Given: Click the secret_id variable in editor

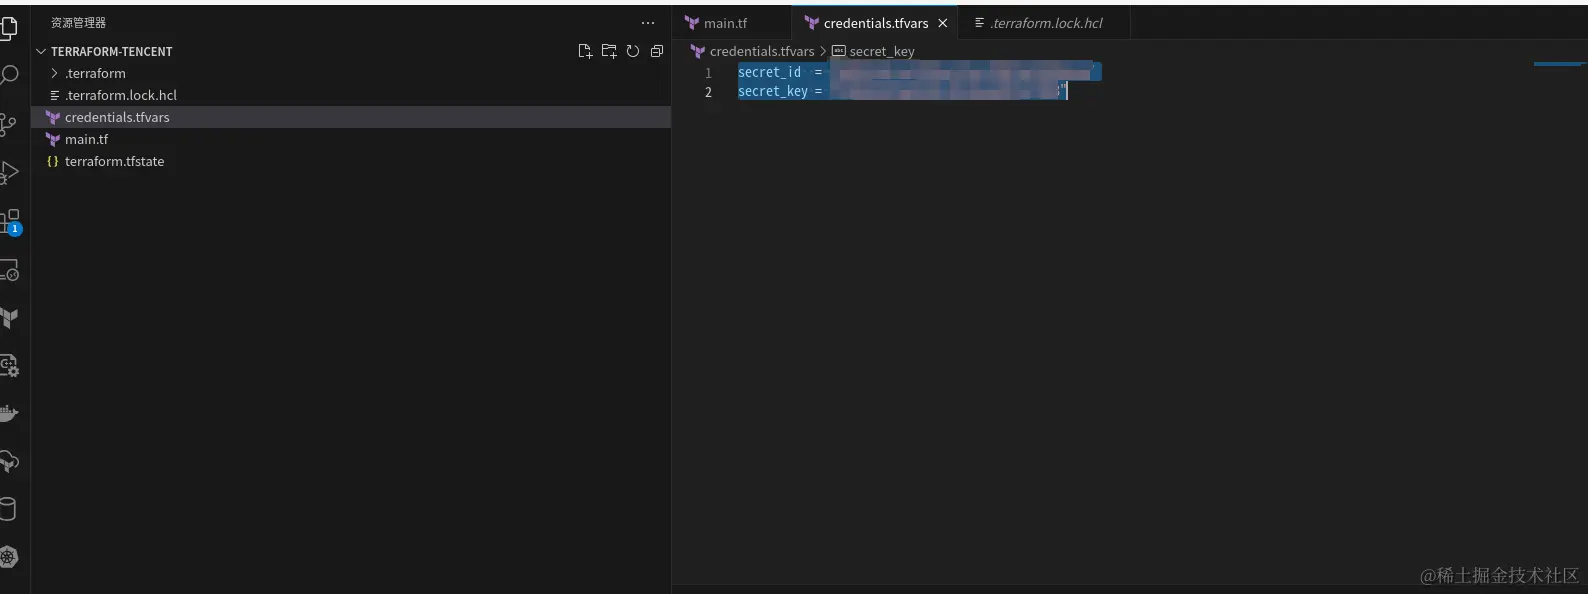Looking at the screenshot, I should click(769, 72).
